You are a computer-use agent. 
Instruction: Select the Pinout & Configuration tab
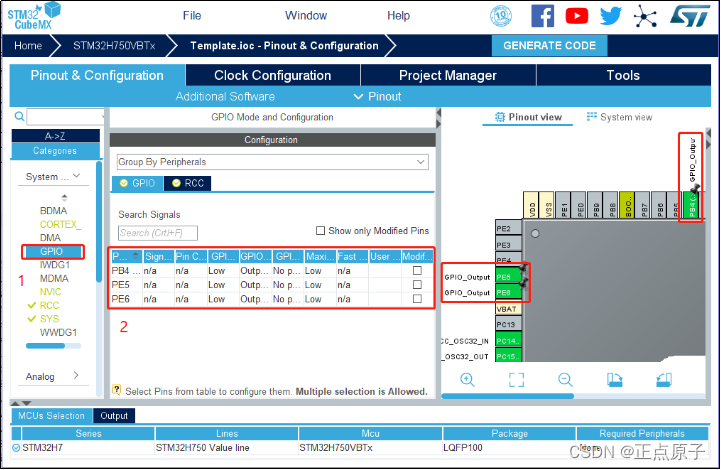(x=97, y=75)
